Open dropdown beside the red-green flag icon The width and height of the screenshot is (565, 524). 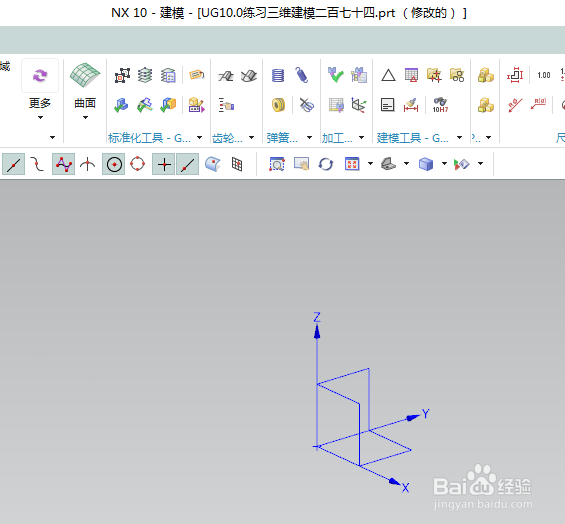coord(480,164)
